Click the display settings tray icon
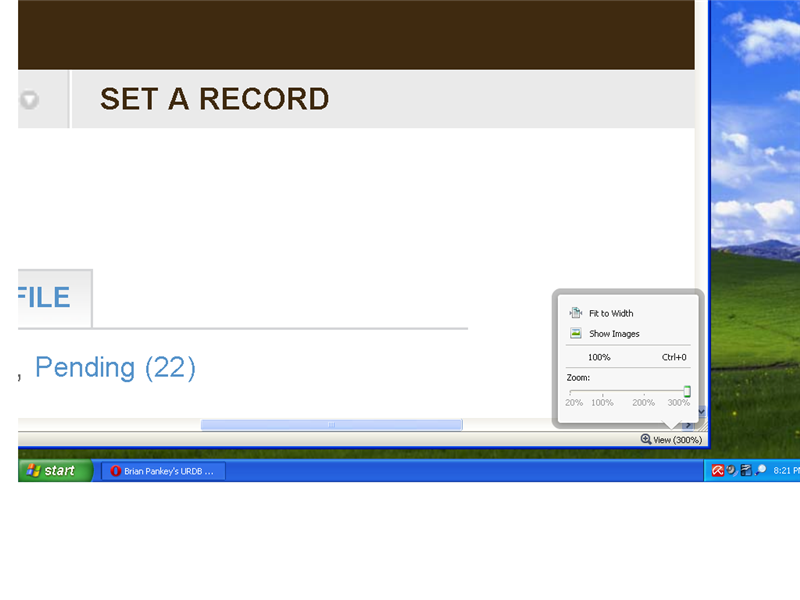The image size is (800, 600). tap(746, 470)
